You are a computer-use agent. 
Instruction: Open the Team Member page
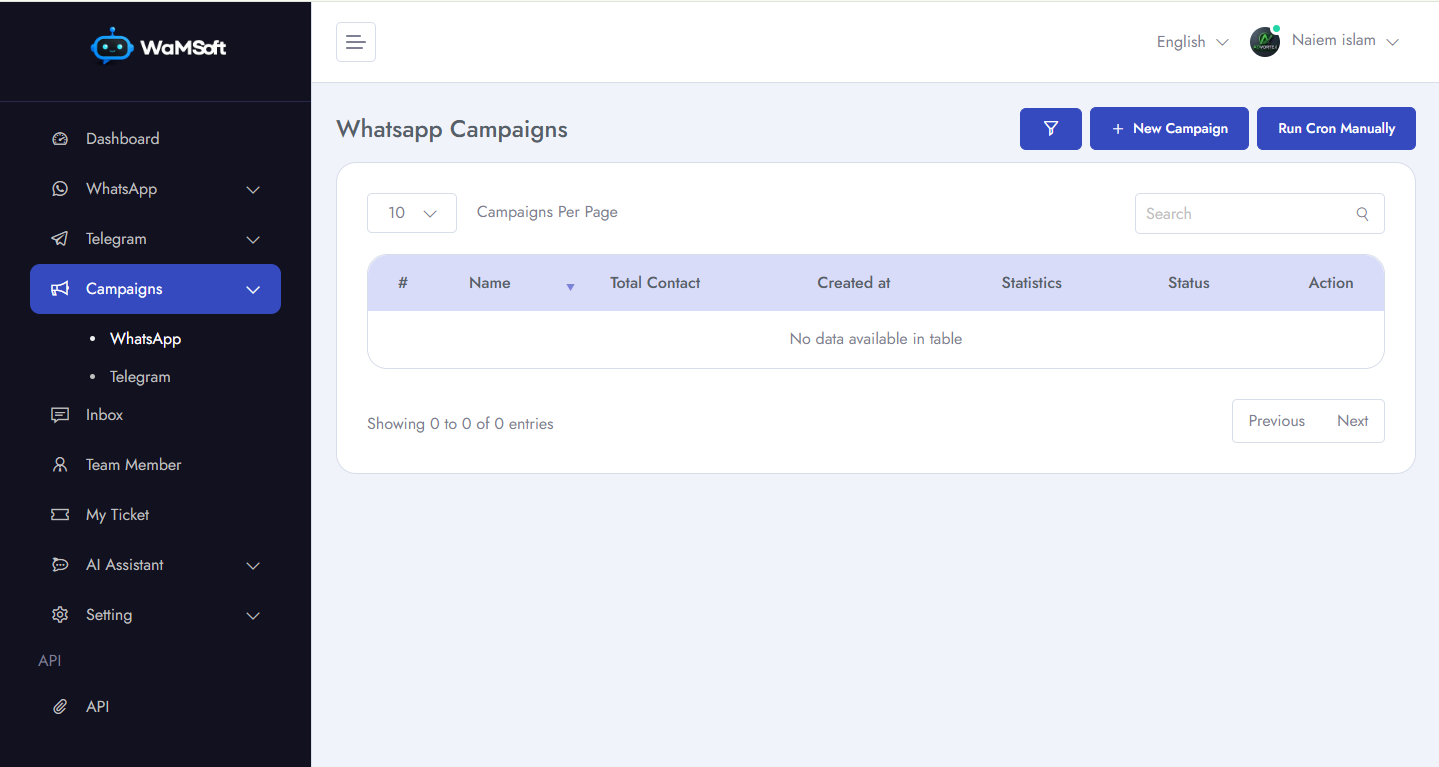pyautogui.click(x=155, y=465)
